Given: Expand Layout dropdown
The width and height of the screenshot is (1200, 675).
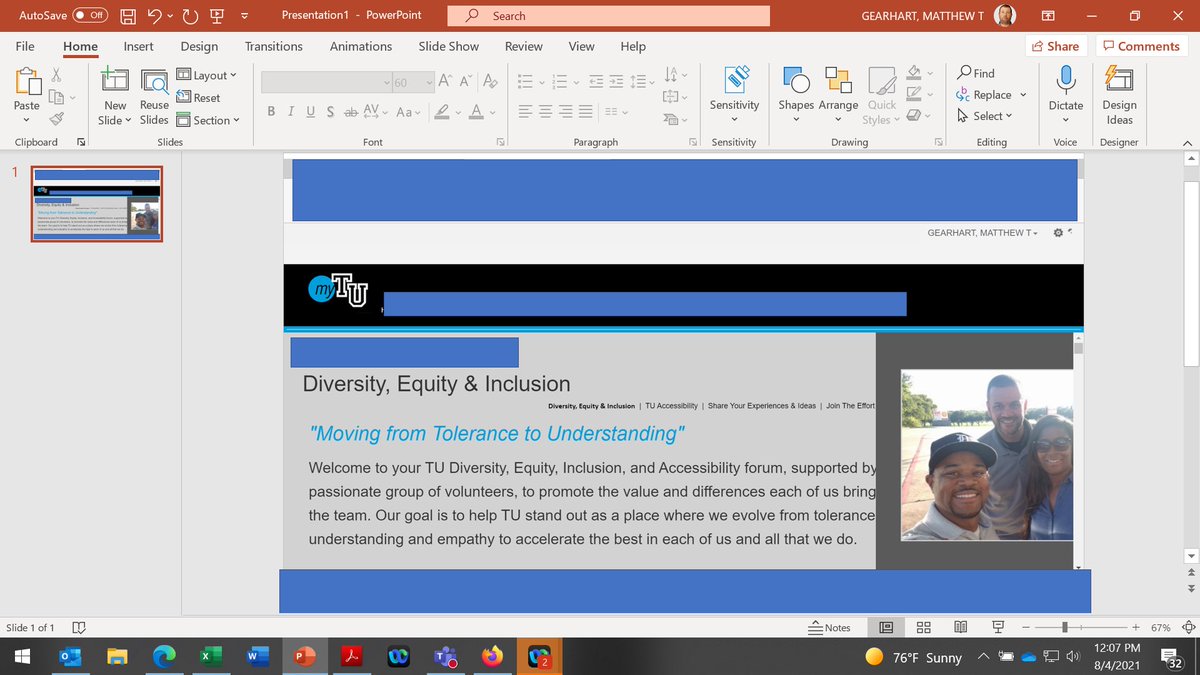Looking at the screenshot, I should coord(207,75).
